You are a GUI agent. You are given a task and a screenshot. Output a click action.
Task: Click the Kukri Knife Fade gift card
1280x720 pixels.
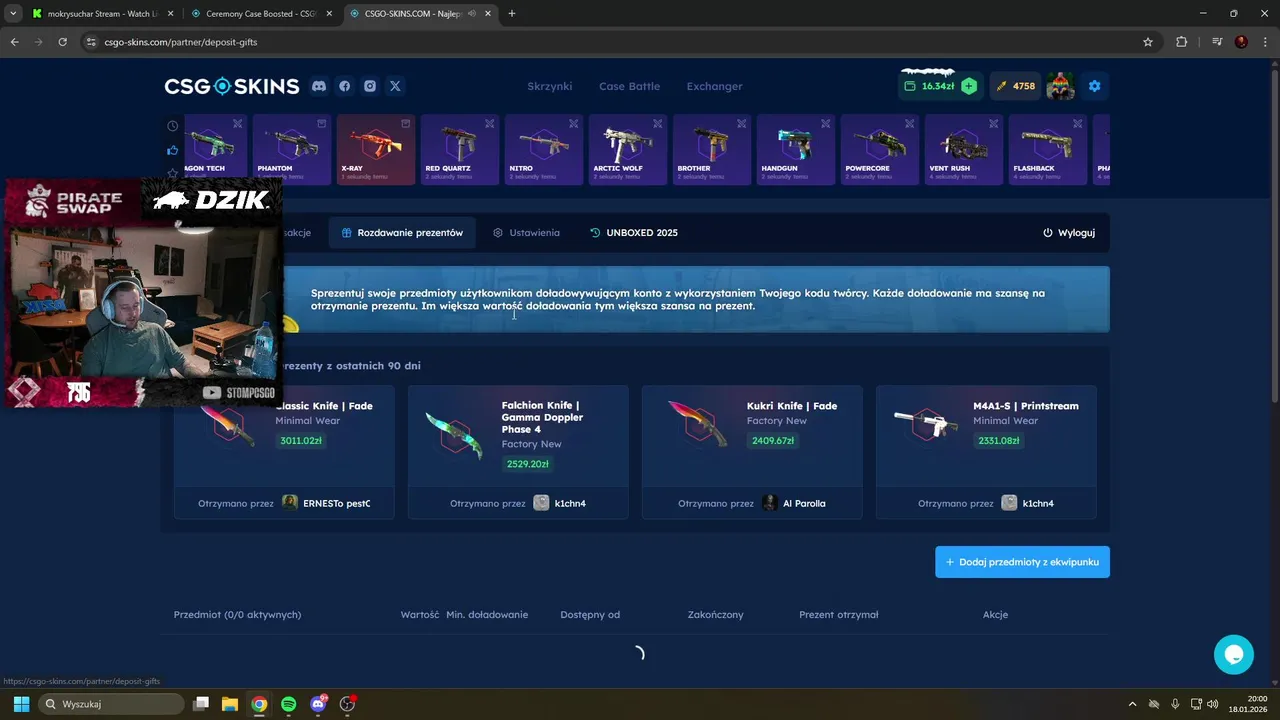pyautogui.click(x=752, y=452)
